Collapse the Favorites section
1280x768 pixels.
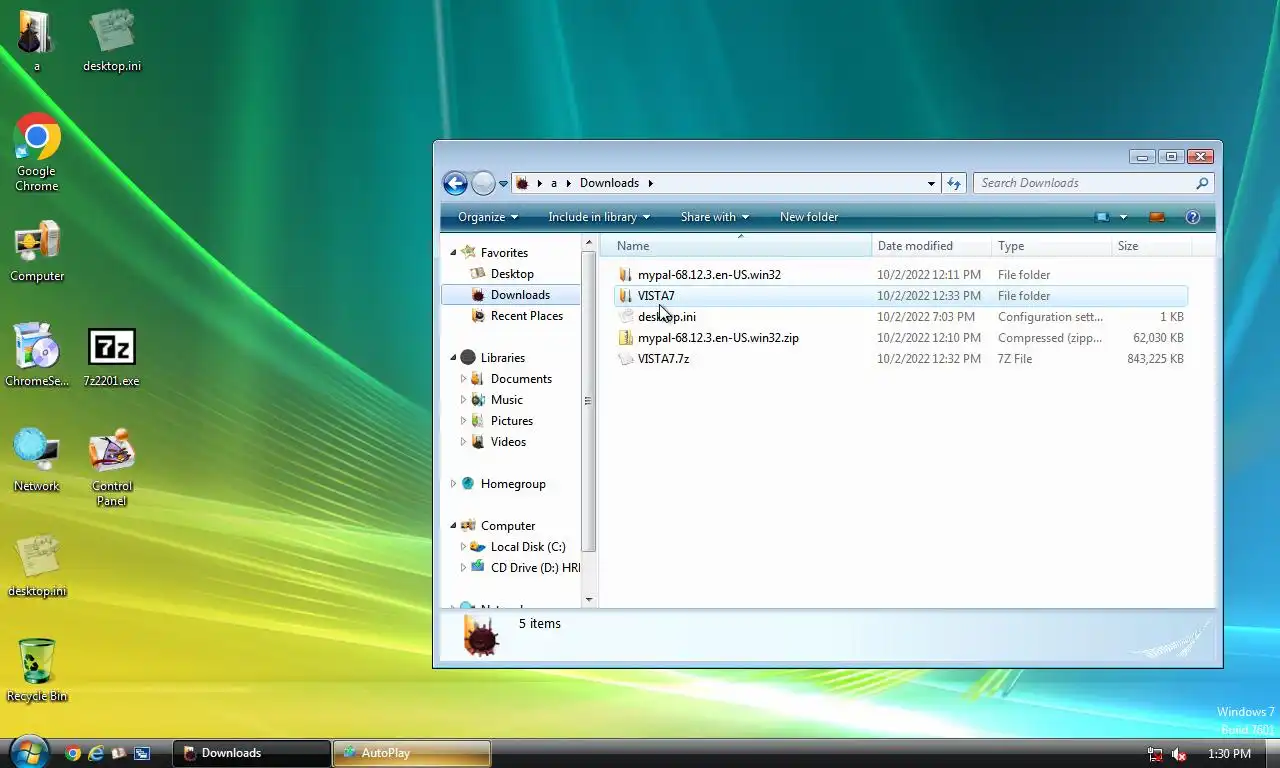click(x=453, y=253)
